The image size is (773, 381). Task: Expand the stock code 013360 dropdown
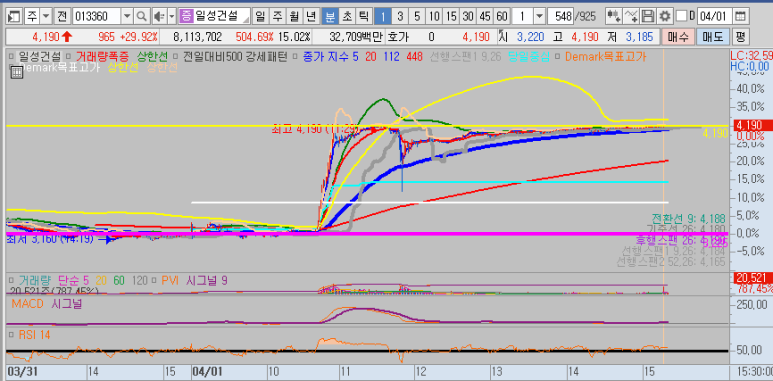(127, 17)
